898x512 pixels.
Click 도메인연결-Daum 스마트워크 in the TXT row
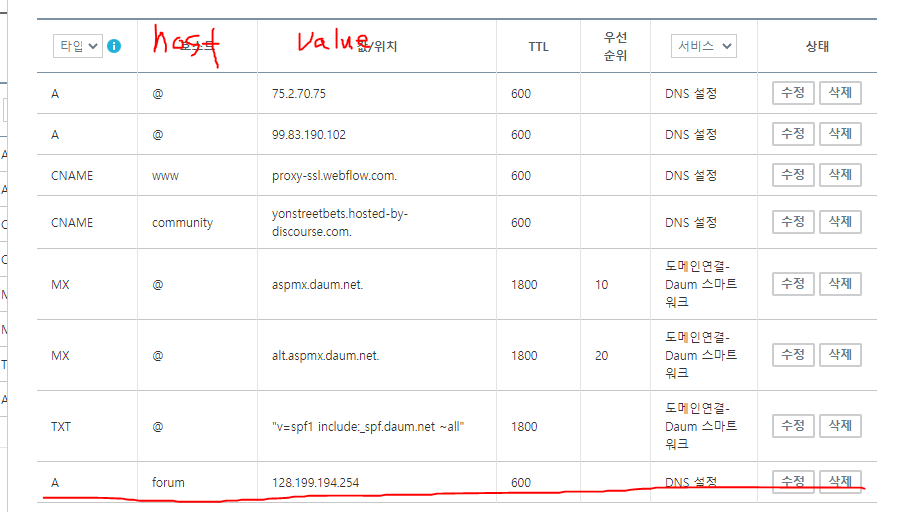(701, 426)
